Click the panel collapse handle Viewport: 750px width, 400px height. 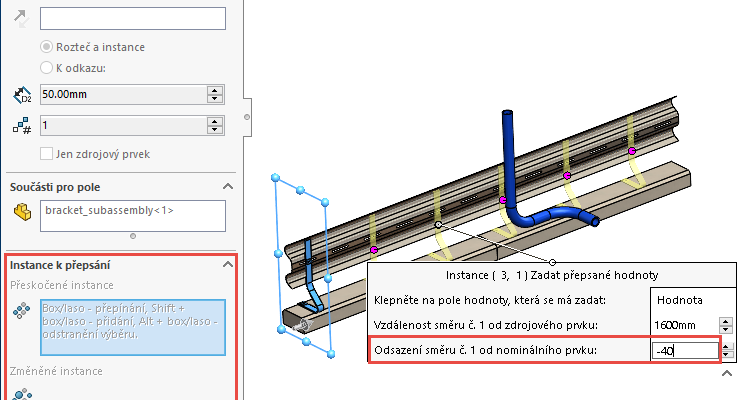247,117
